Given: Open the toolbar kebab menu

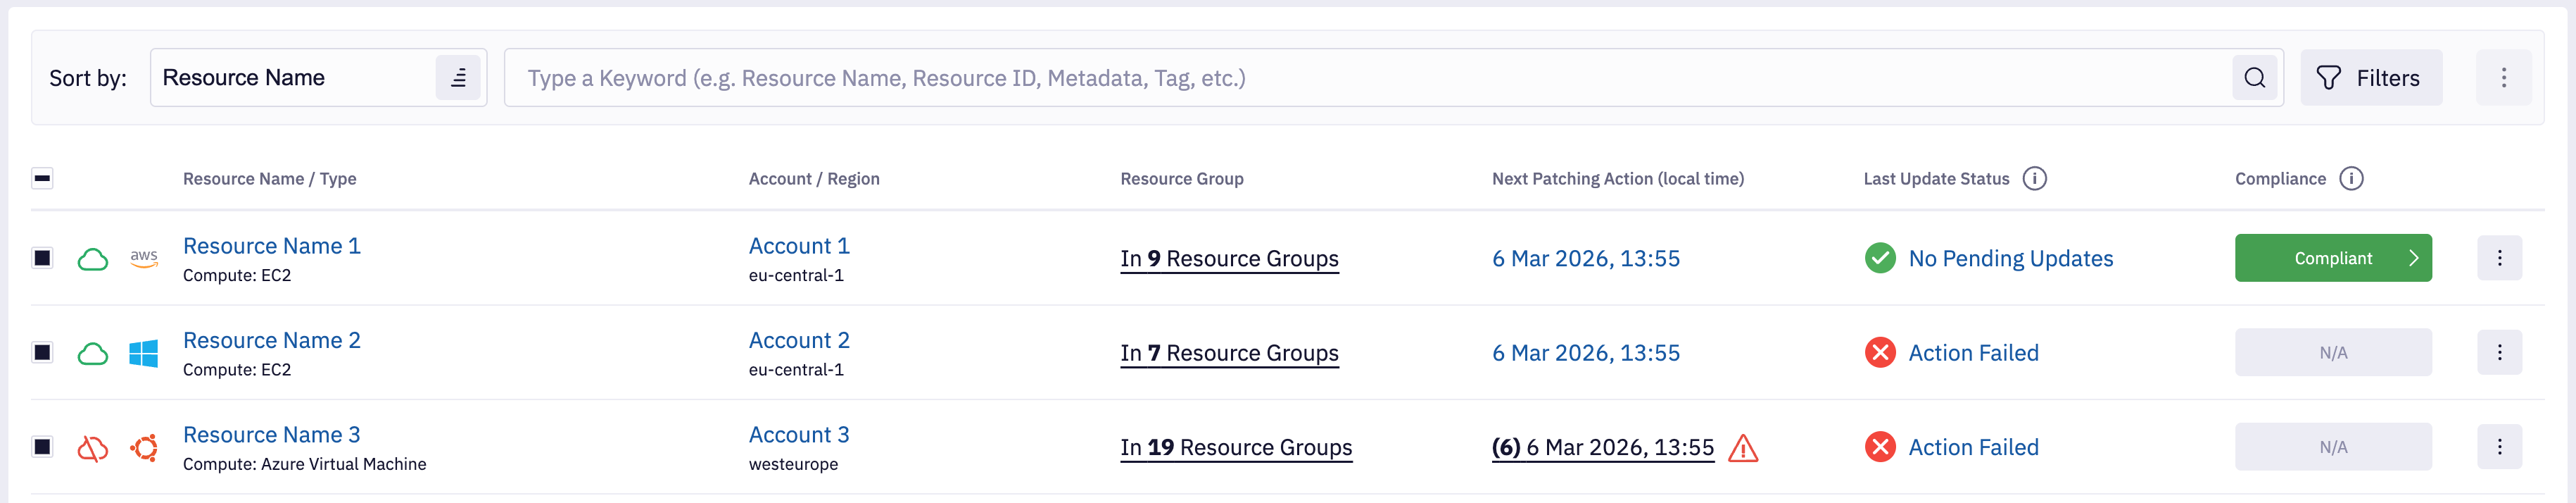Looking at the screenshot, I should (x=2503, y=78).
